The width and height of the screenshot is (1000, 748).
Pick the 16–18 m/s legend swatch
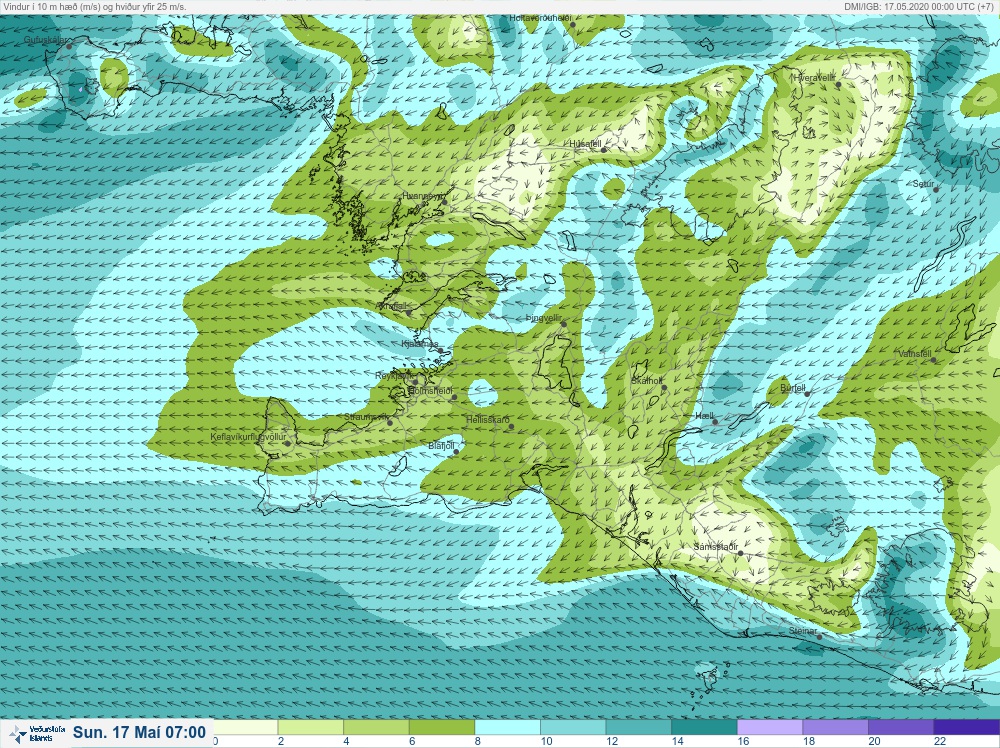770,728
